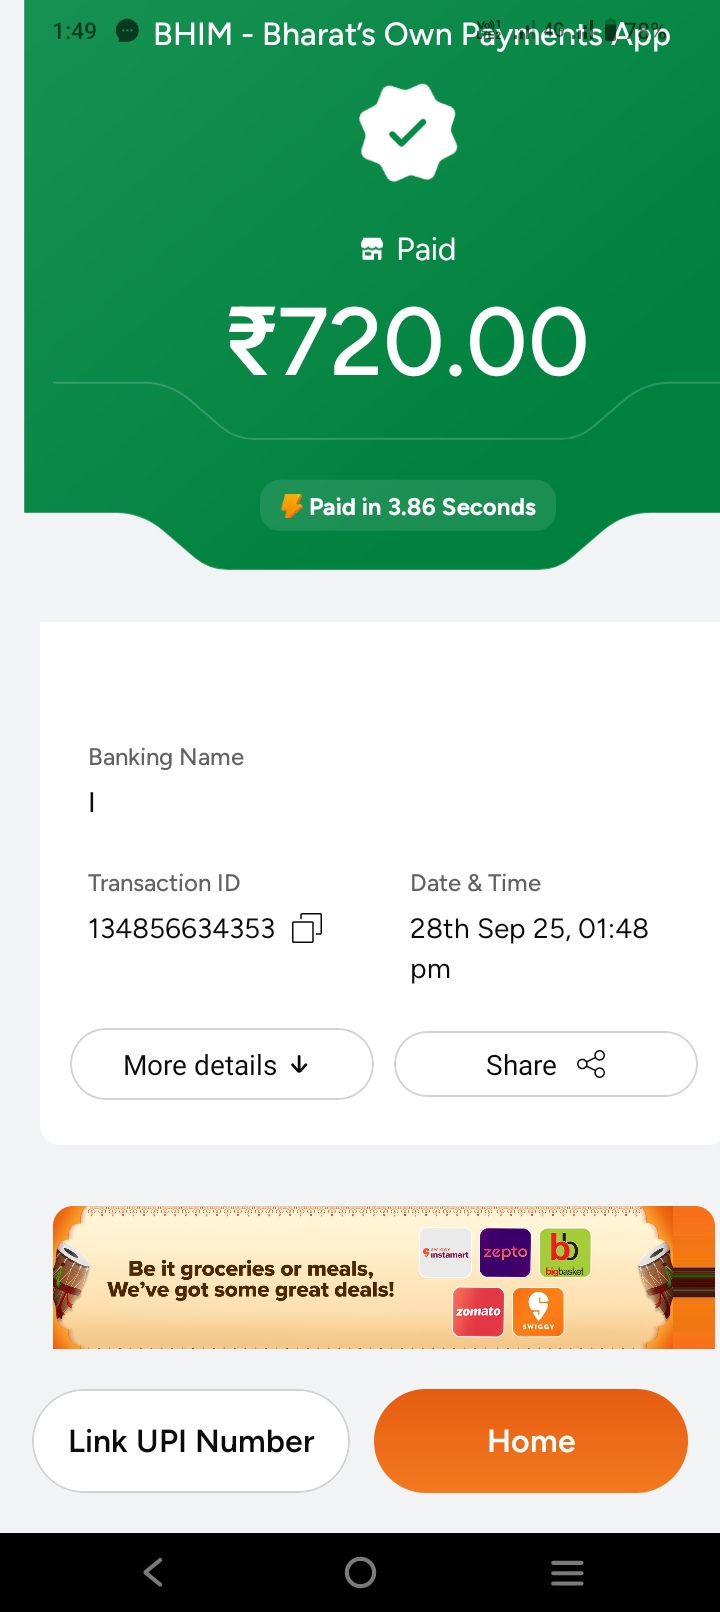Go to Home using orange button
The height and width of the screenshot is (1612, 720).
pos(531,1441)
